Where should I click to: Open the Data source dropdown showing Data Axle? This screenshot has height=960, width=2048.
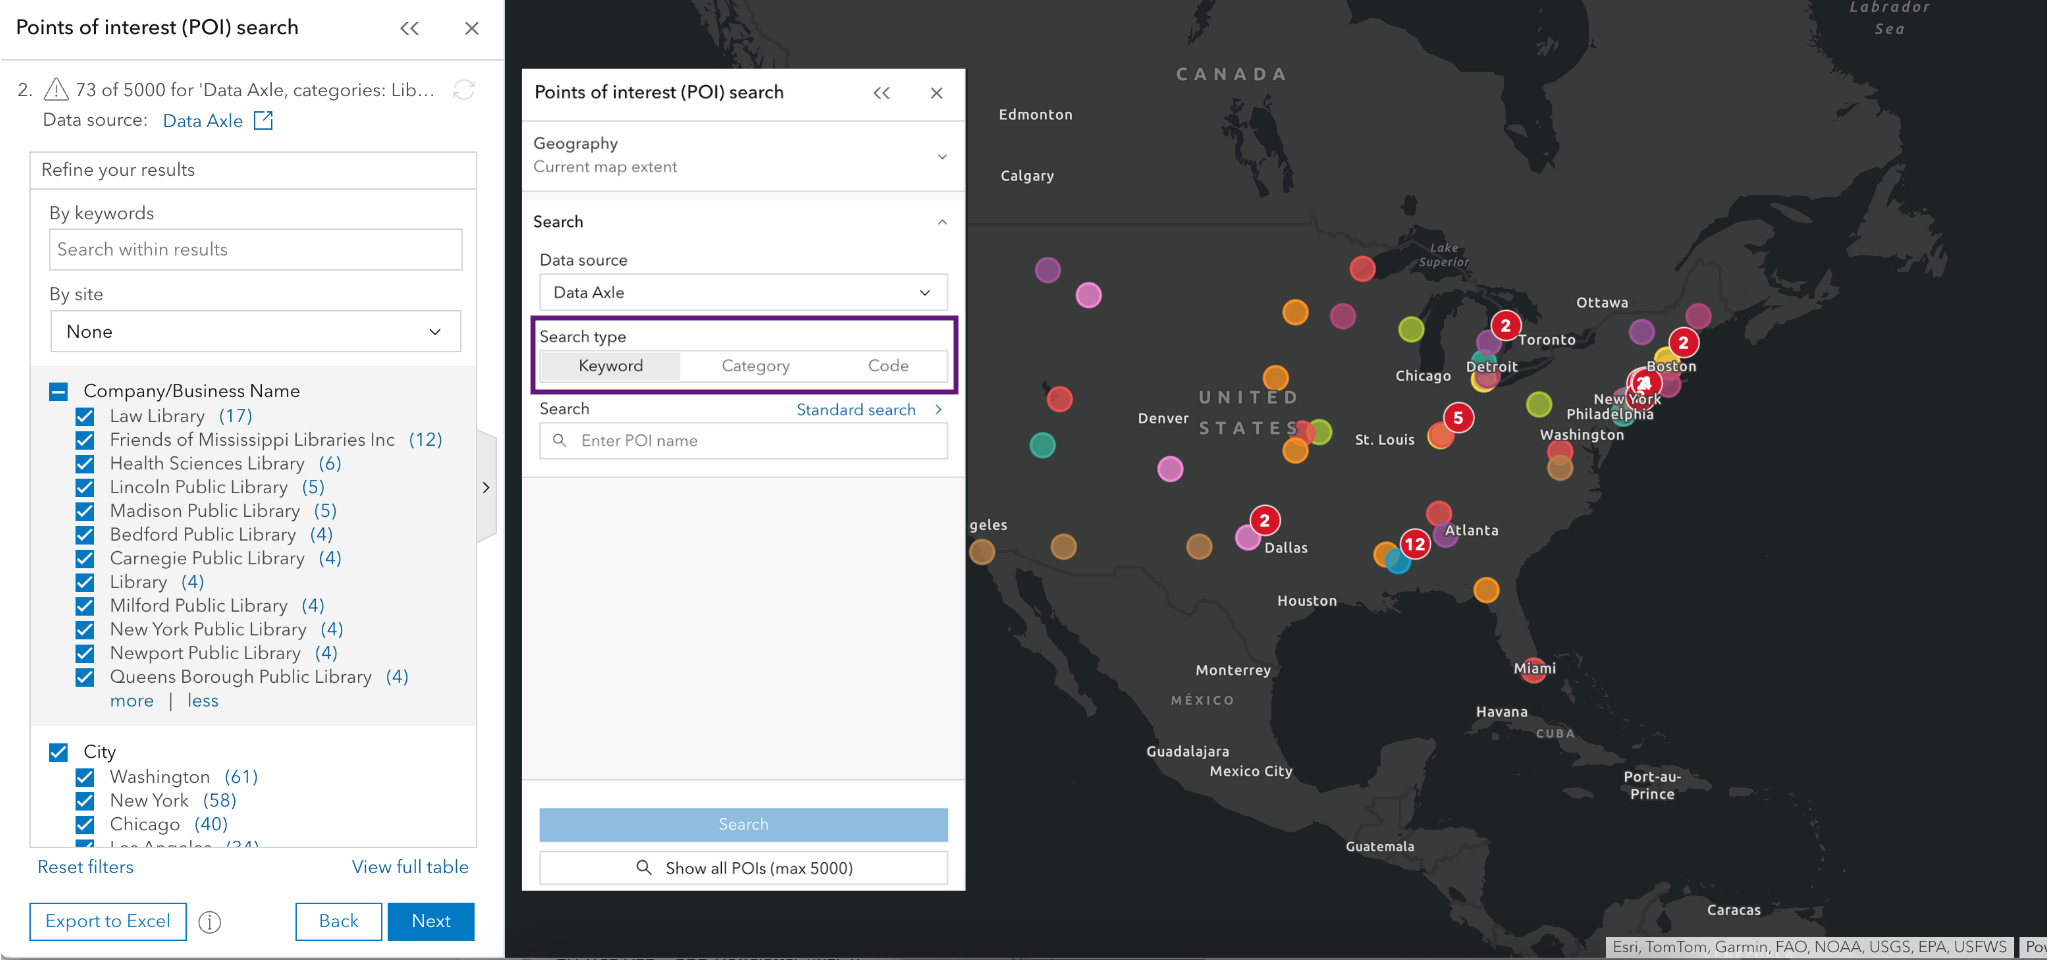pyautogui.click(x=743, y=293)
